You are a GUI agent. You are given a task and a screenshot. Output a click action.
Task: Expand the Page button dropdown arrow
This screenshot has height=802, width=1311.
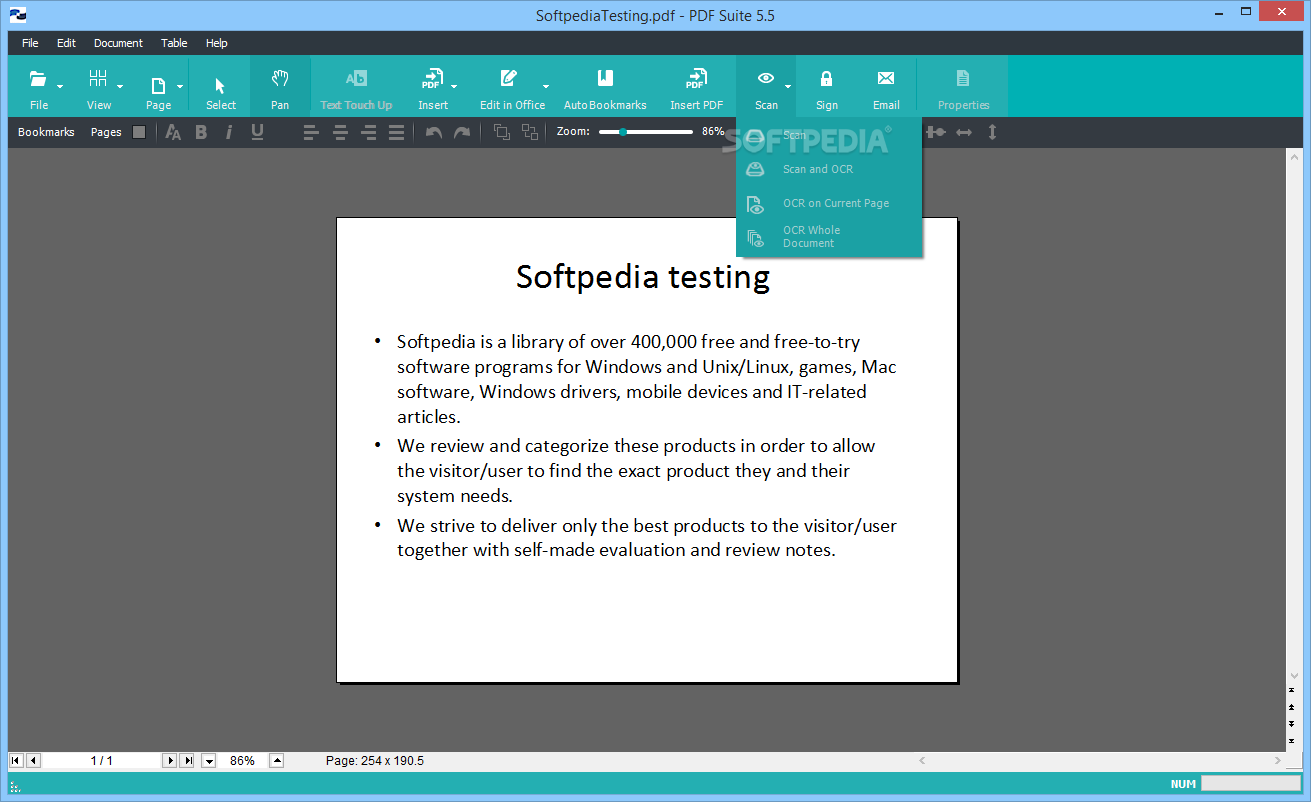180,87
